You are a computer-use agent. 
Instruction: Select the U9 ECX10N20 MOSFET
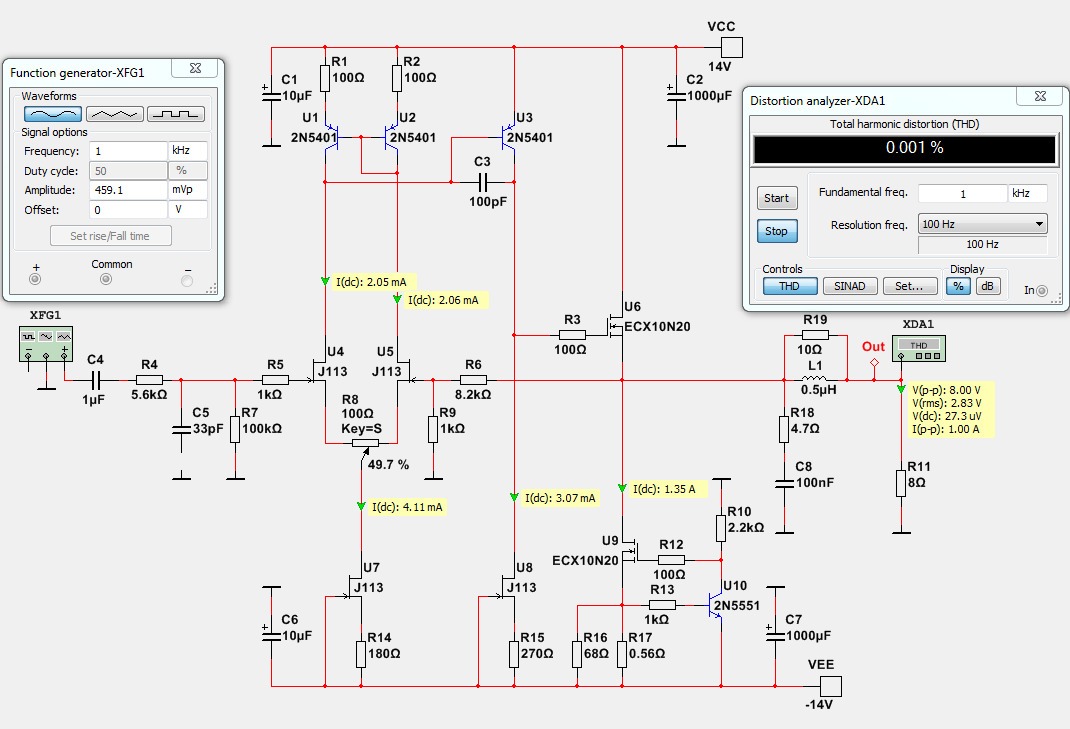[x=628, y=550]
